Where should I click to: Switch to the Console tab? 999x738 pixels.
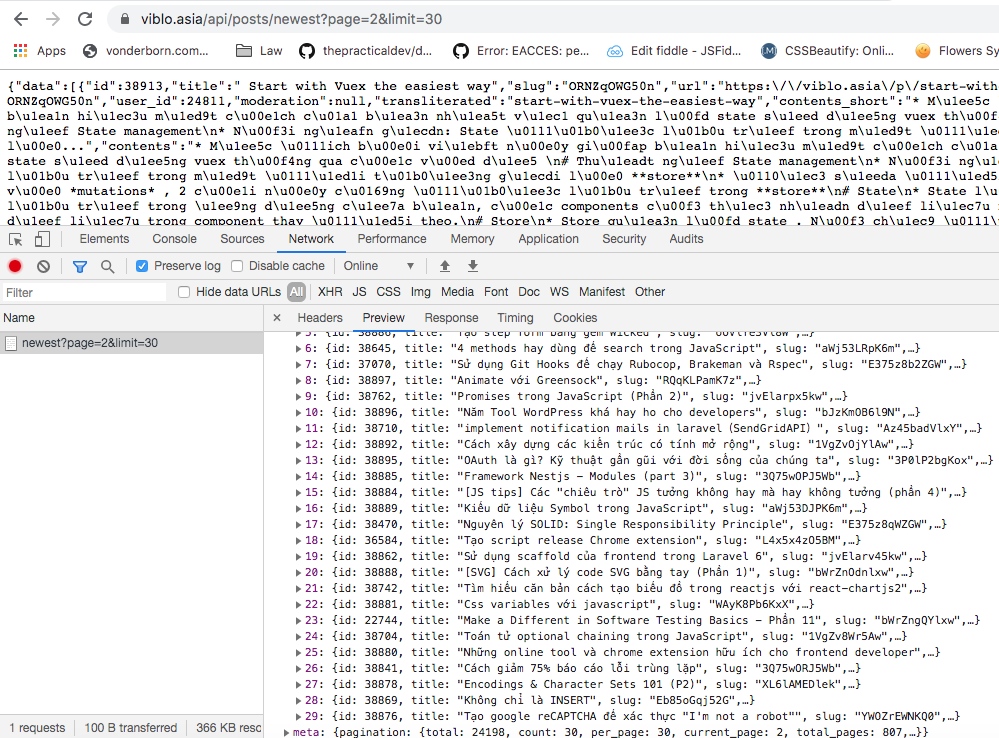[174, 239]
